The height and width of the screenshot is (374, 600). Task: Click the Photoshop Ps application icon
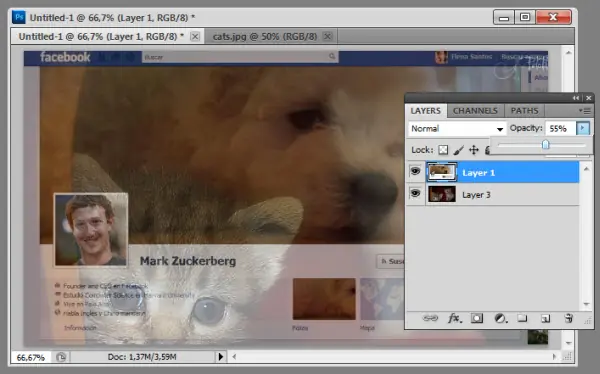[x=19, y=17]
